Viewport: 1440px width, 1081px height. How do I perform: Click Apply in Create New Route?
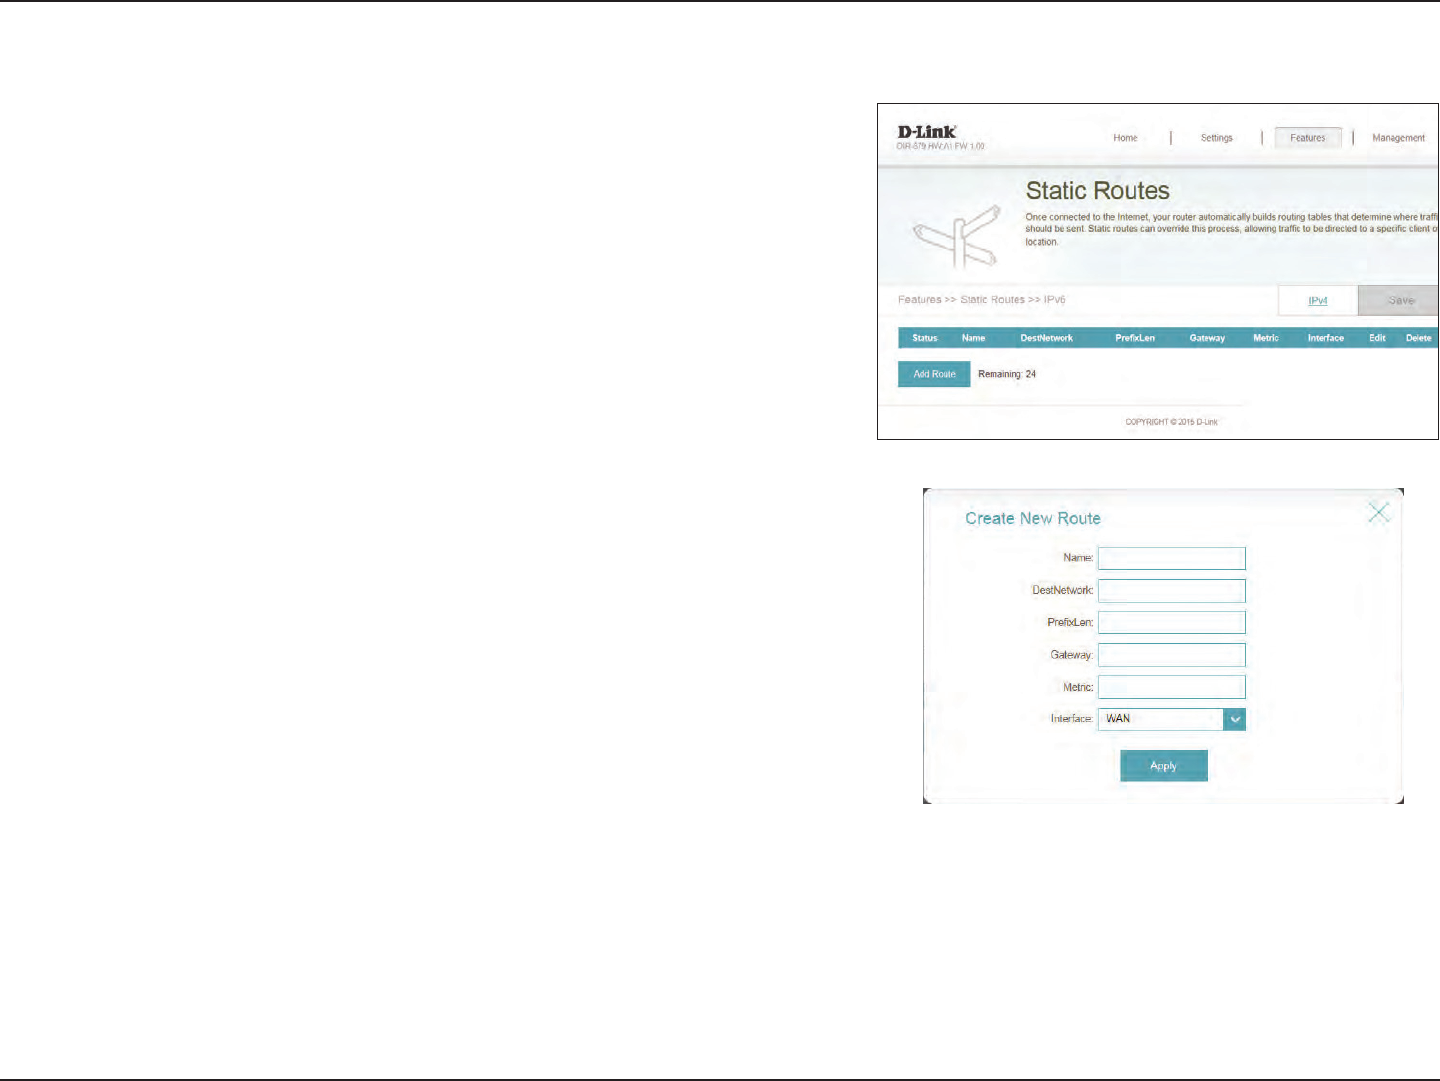click(1164, 766)
